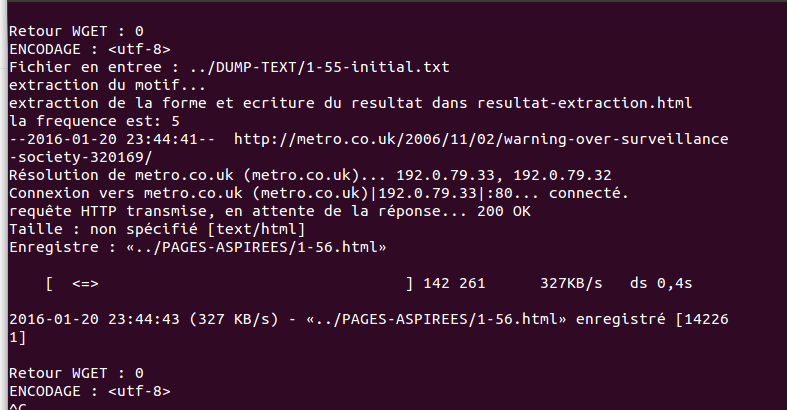787x410 pixels.
Task: Click the '142 261' downloaded byte count
Action: 454,284
